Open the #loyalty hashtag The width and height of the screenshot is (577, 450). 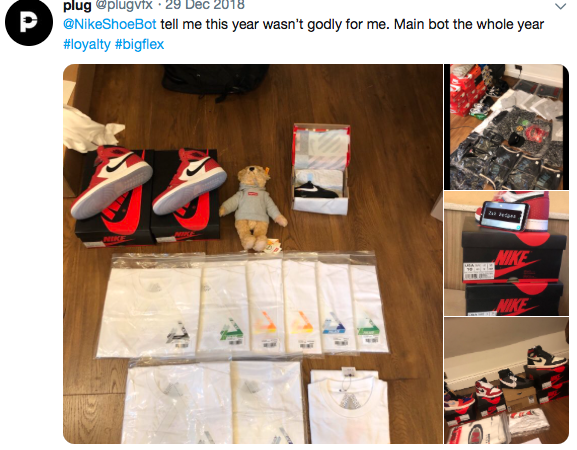coord(87,44)
